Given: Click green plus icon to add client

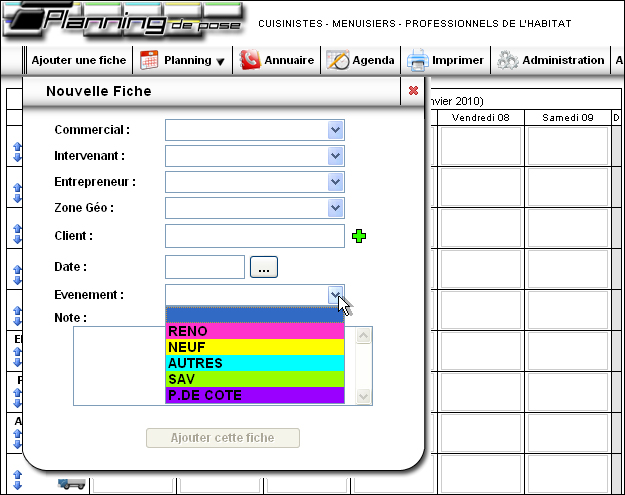Looking at the screenshot, I should pos(360,236).
